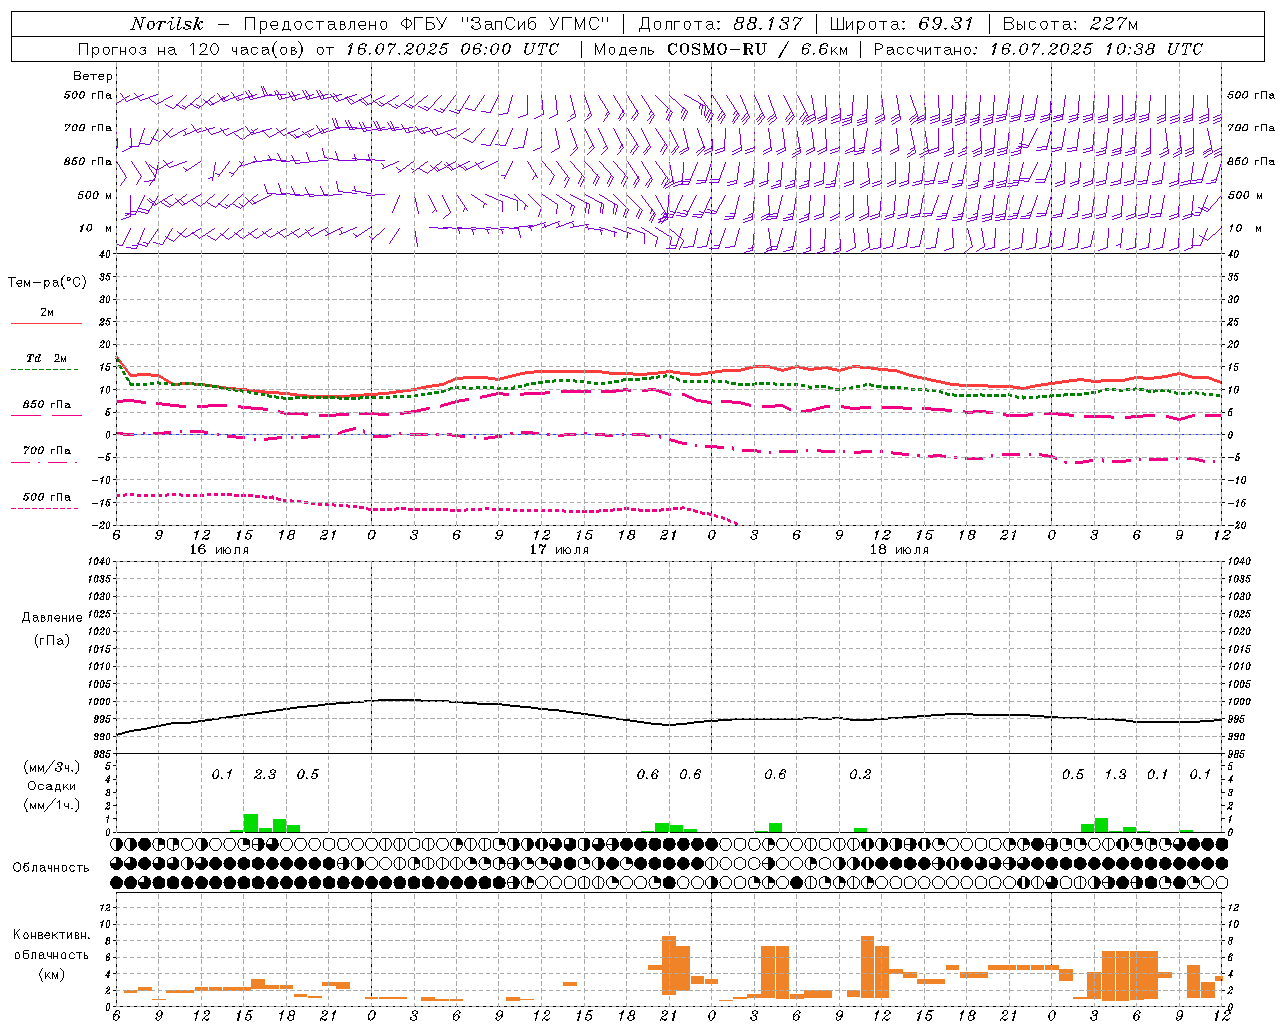Select the provider text ФГБУ "ЗапСиб УГМС"

[x=503, y=24]
